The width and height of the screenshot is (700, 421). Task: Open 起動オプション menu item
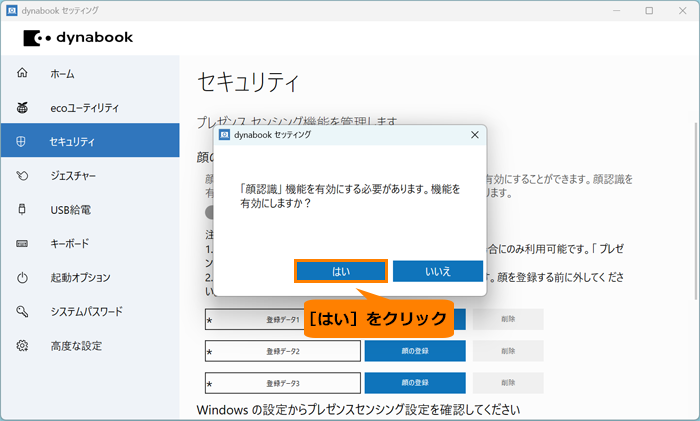90,278
